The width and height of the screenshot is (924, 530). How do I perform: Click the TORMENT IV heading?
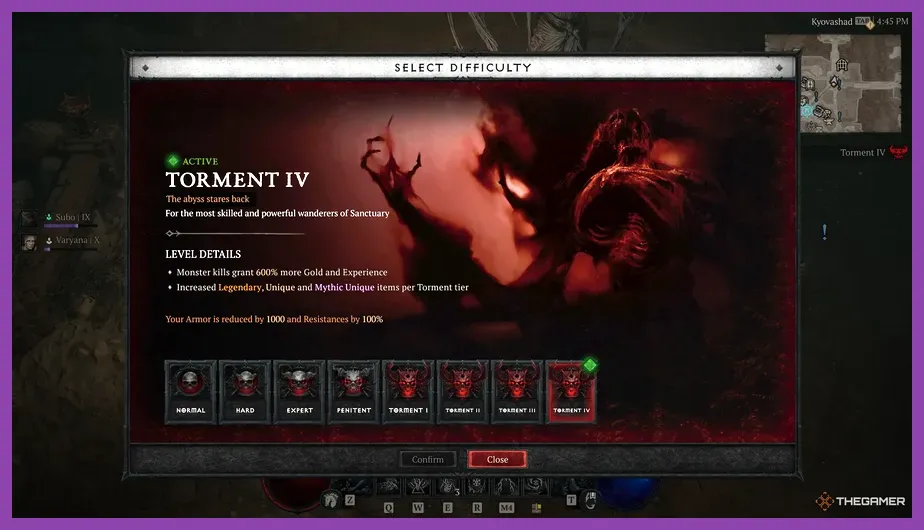(x=237, y=179)
